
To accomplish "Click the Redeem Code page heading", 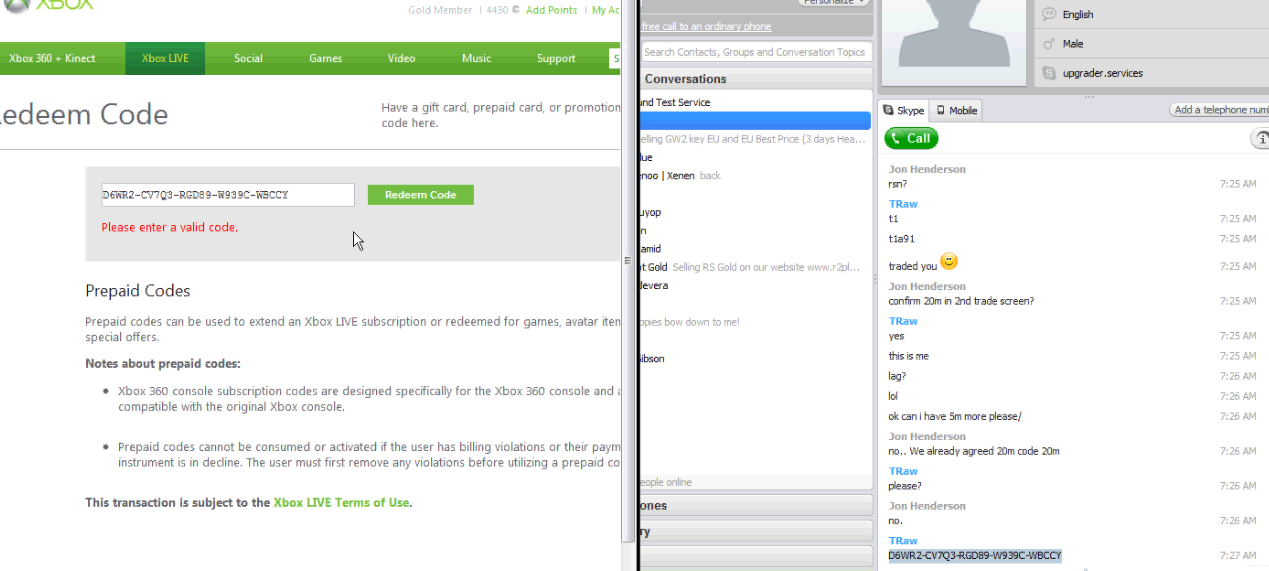I will click(x=84, y=114).
